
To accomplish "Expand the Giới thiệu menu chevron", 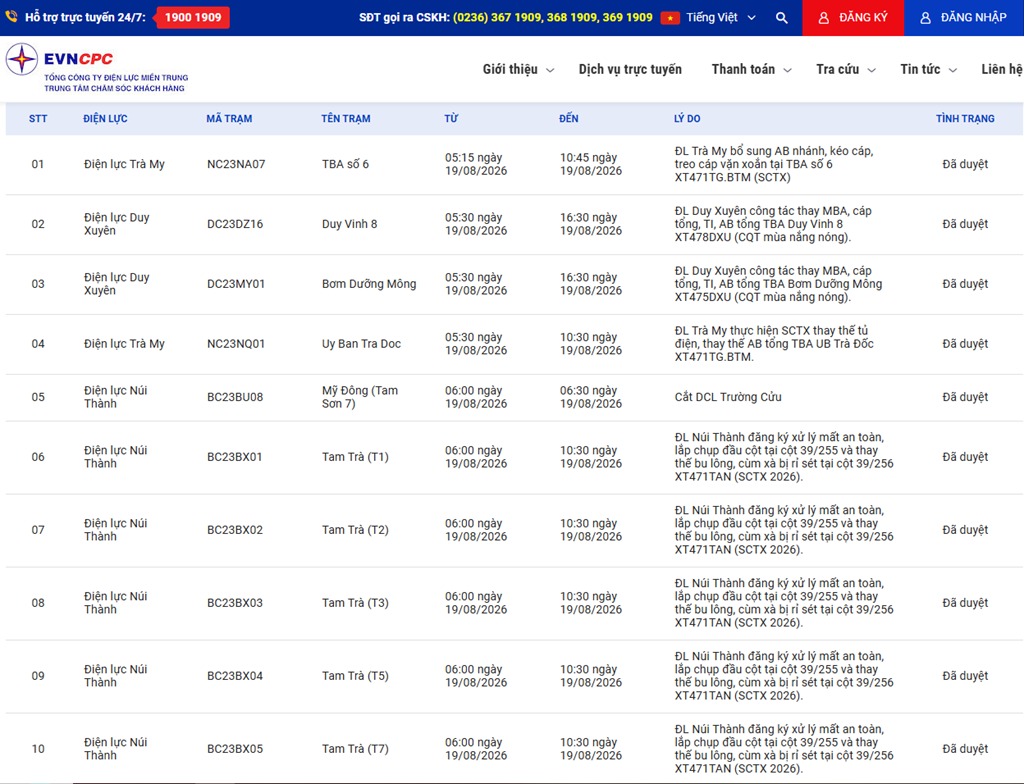I will point(550,70).
